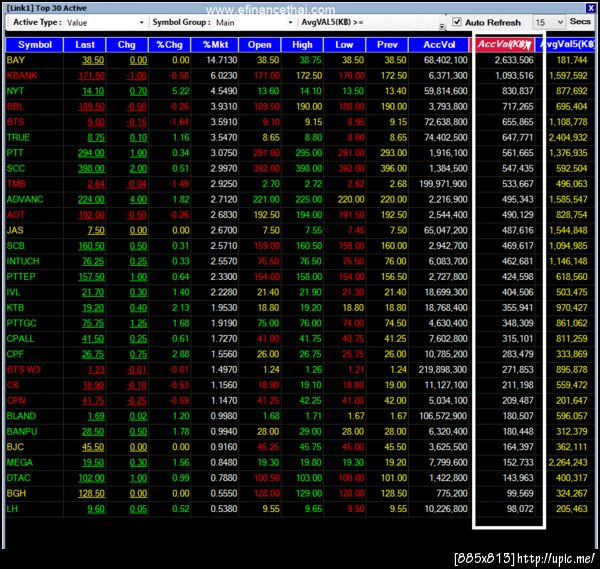Select the TMB symbol
This screenshot has width=600, height=569.
(x=16, y=184)
